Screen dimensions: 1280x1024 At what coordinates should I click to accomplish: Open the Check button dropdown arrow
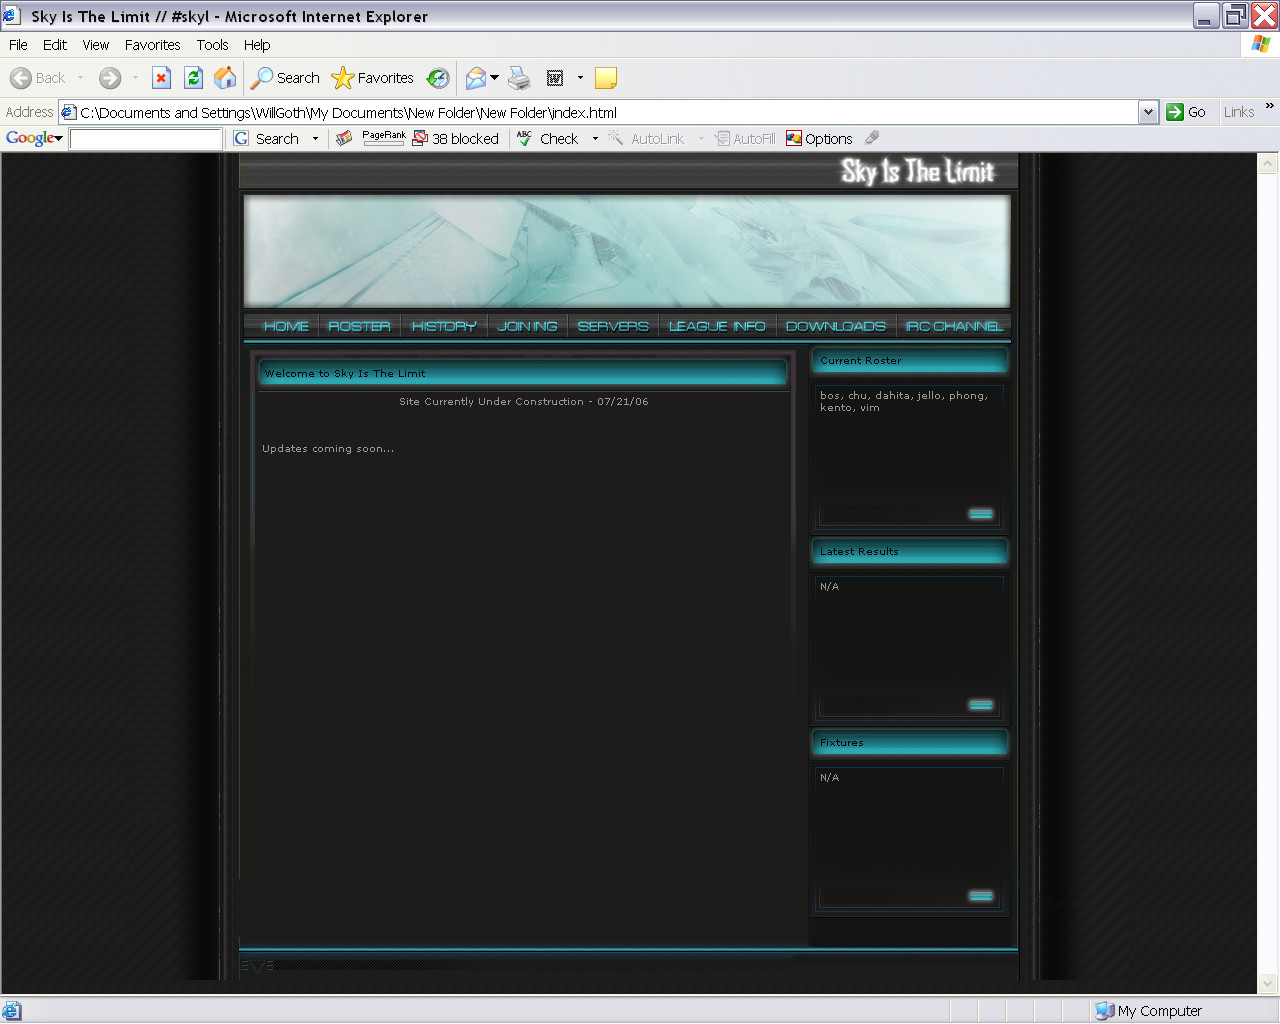(x=595, y=139)
